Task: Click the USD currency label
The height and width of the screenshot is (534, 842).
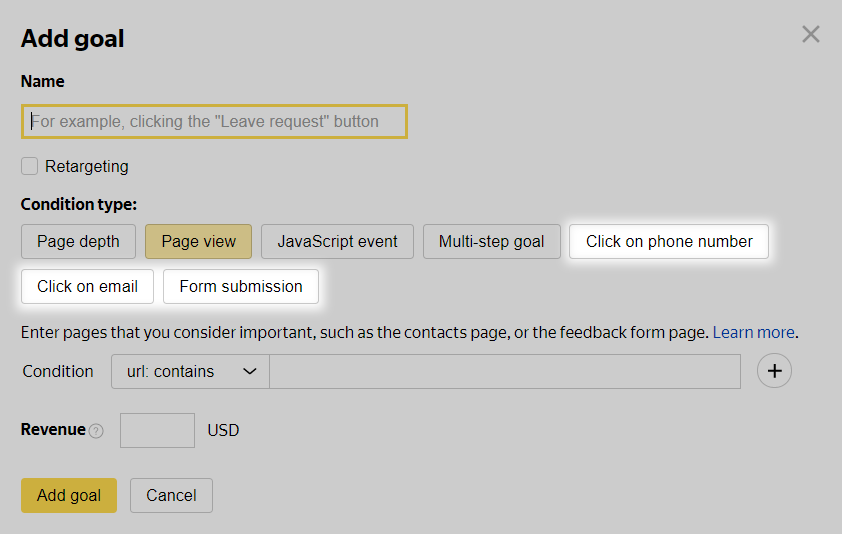Action: click(x=223, y=430)
